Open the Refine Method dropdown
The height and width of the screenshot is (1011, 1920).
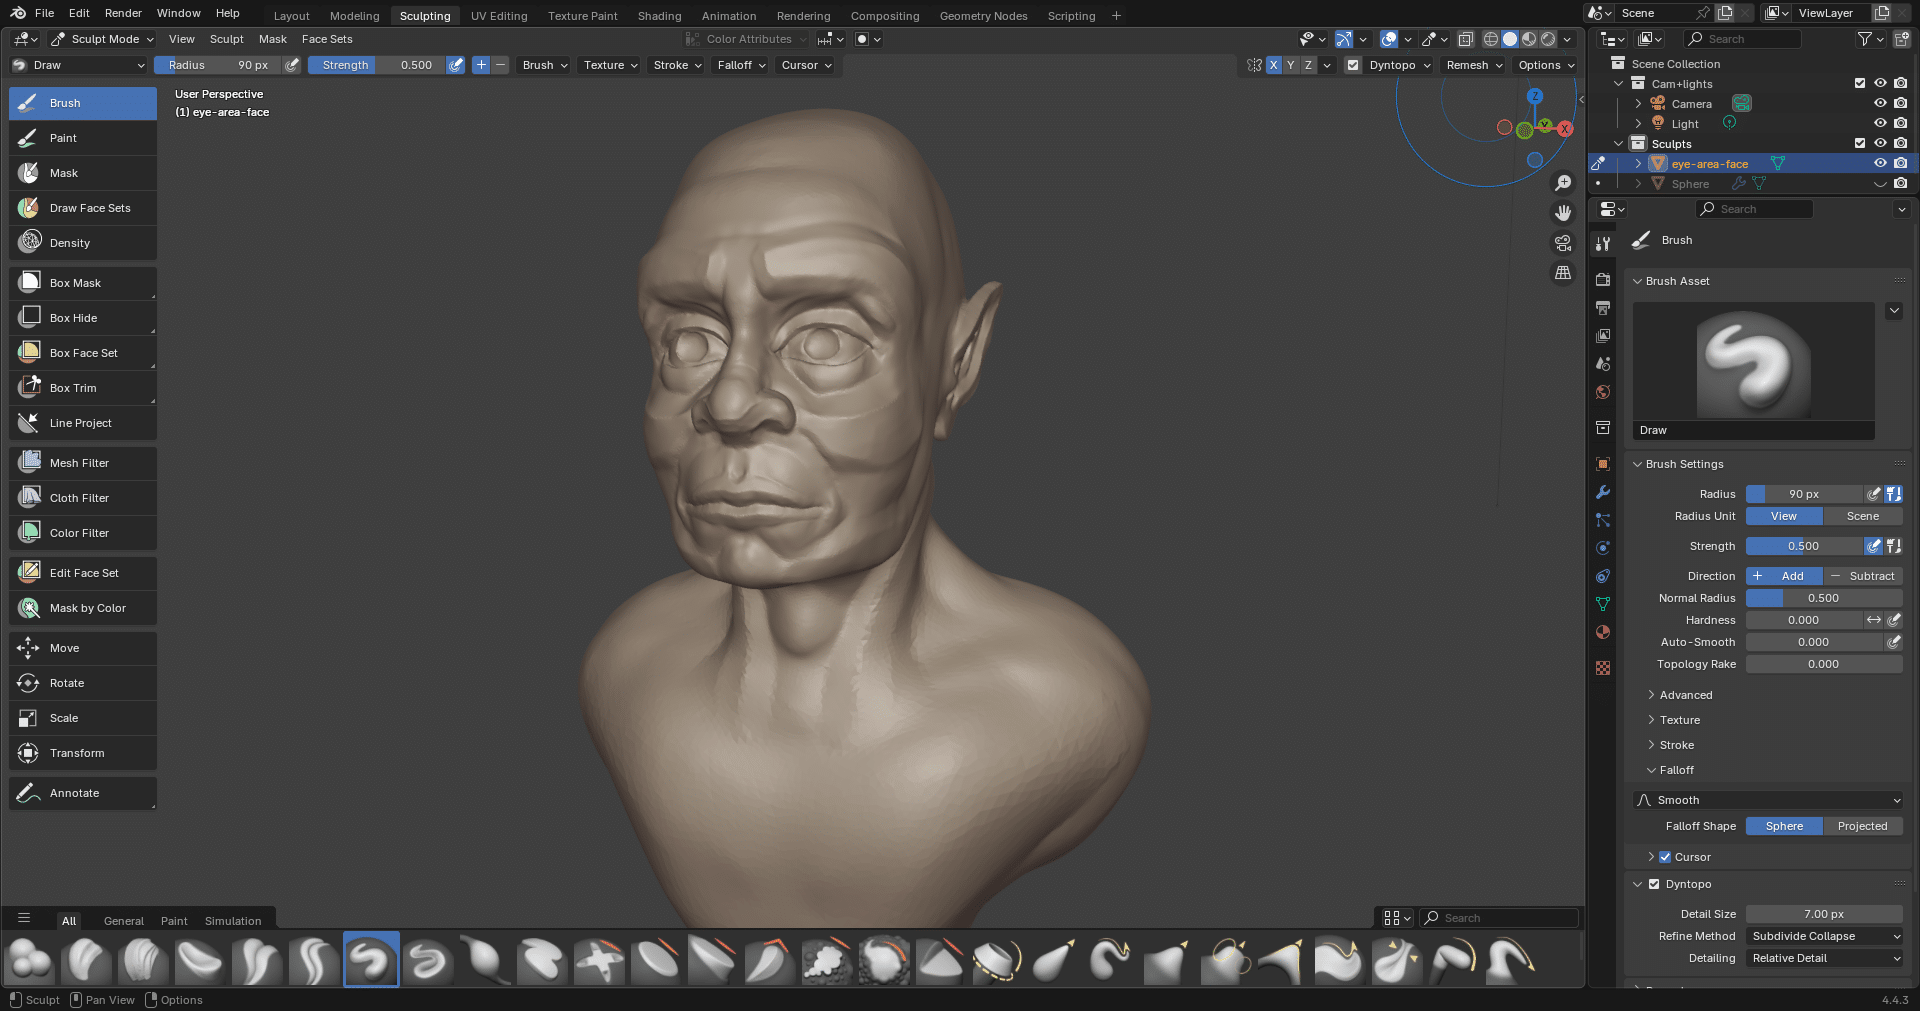click(x=1824, y=936)
